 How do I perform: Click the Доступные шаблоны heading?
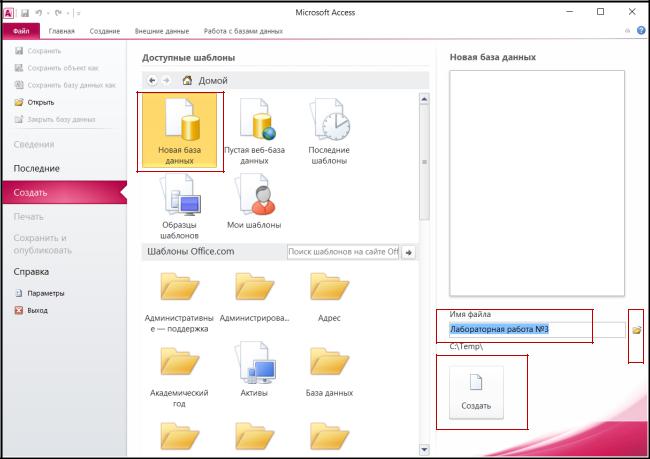[189, 58]
